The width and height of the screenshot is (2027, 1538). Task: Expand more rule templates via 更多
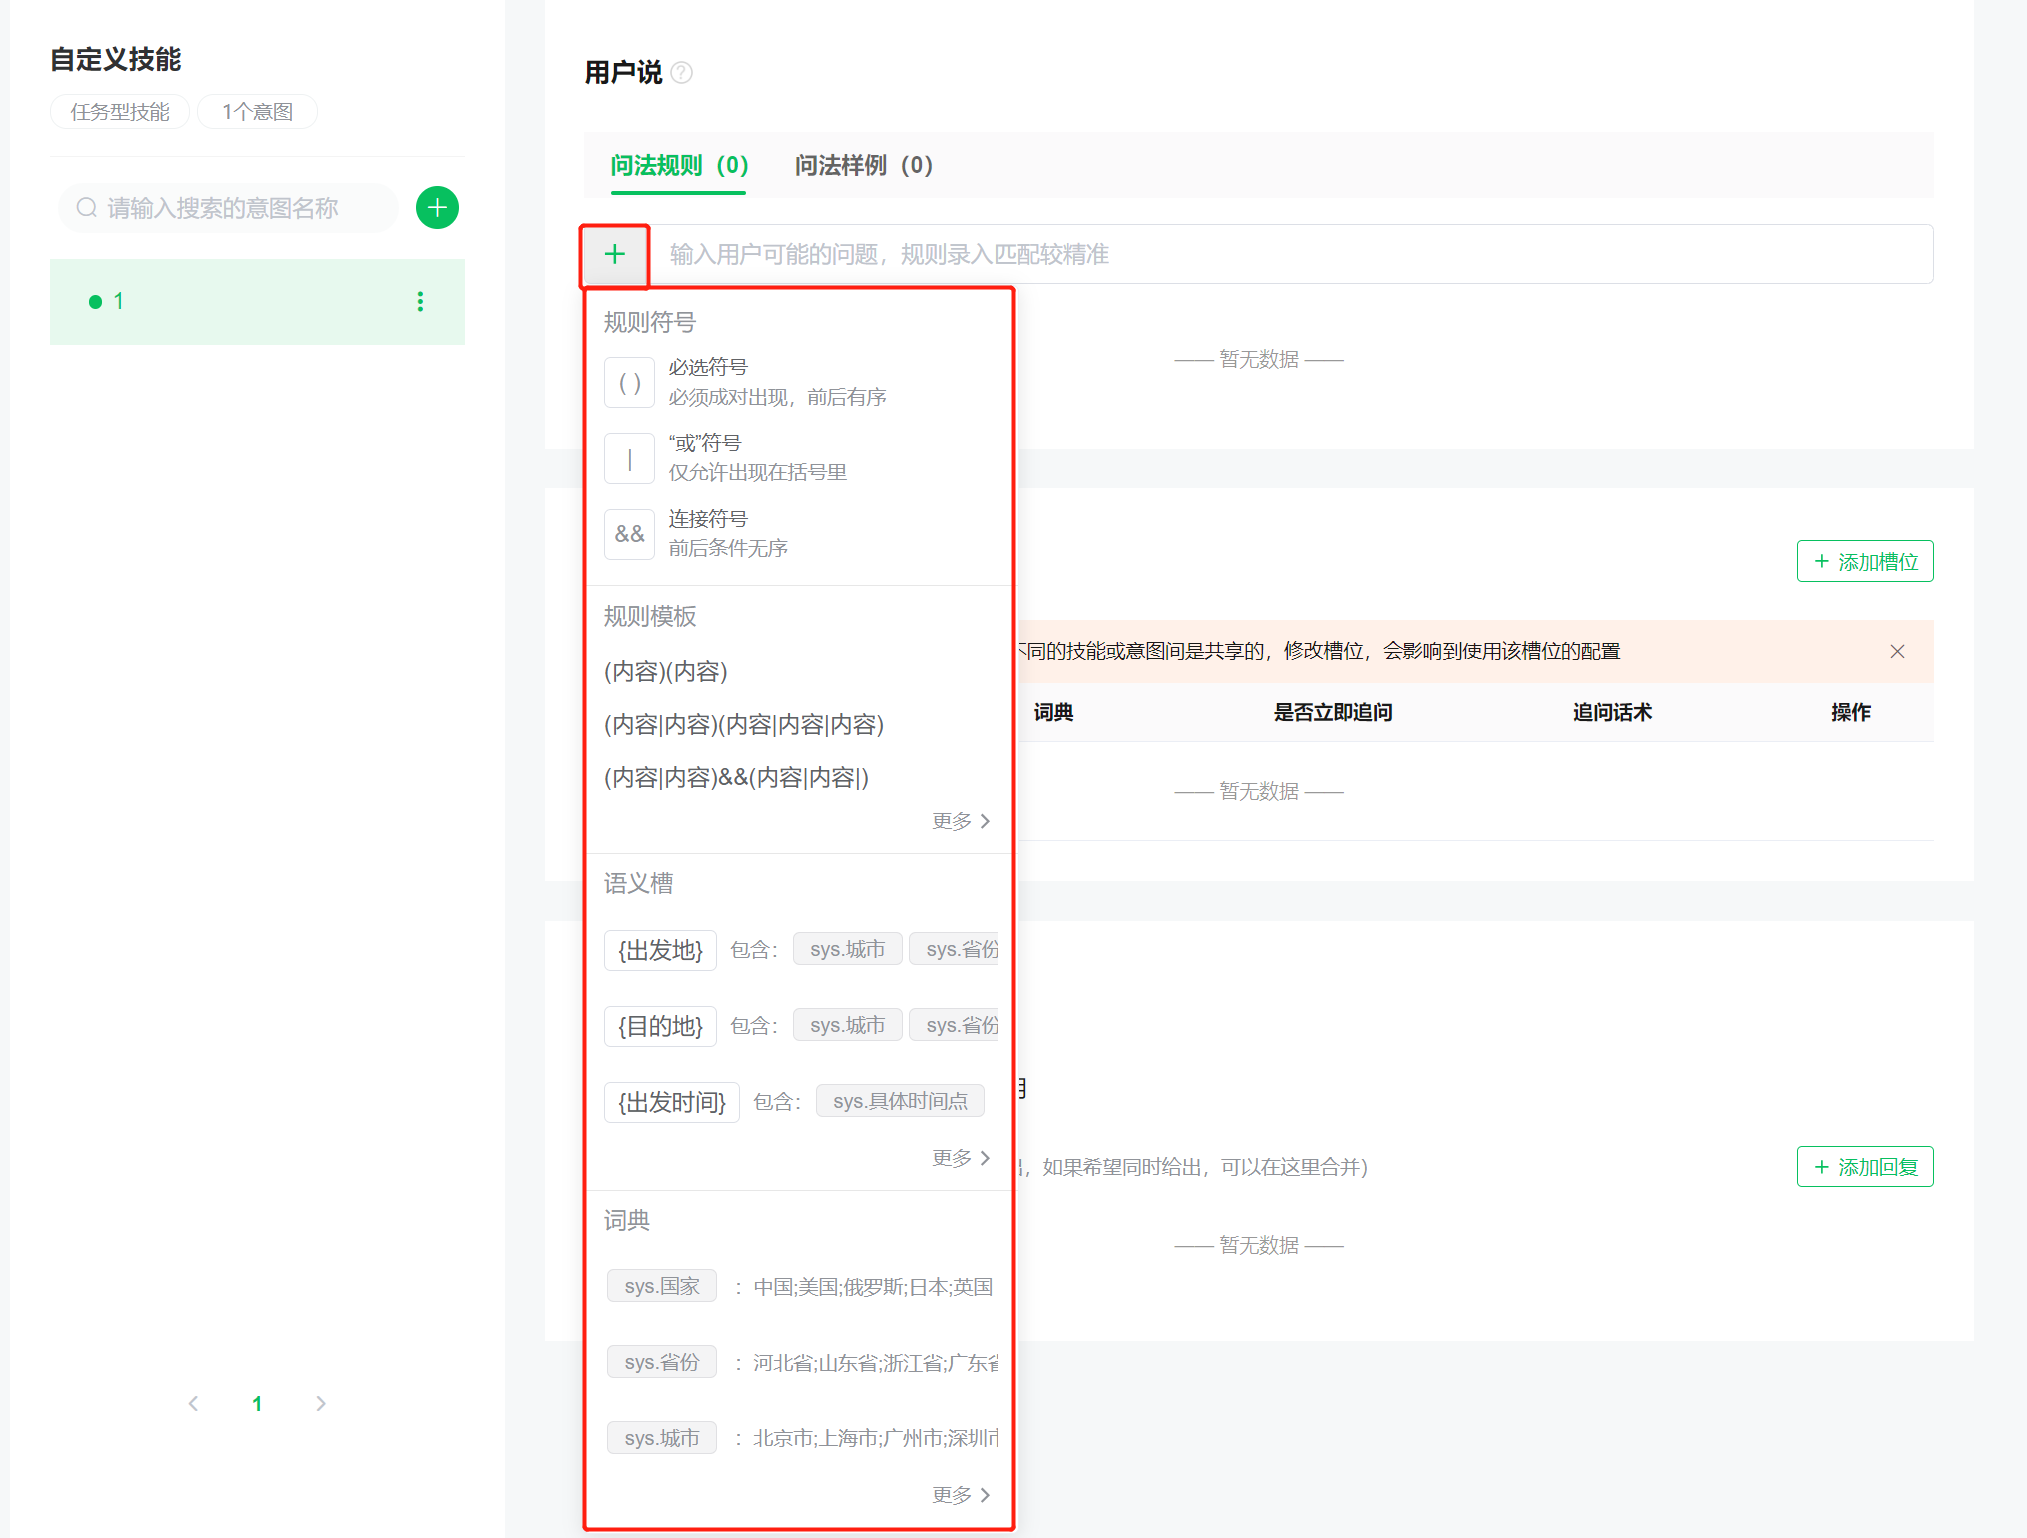tap(960, 821)
